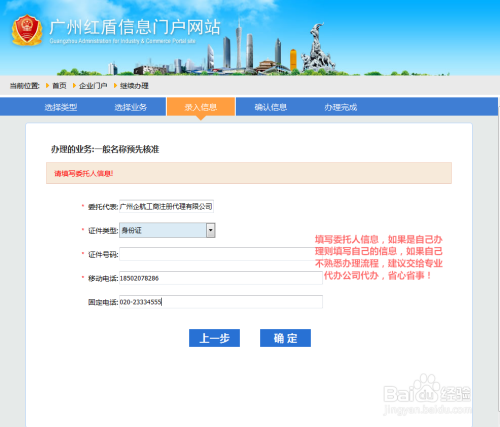Click the 继续办理 breadcrumb item
Image resolution: width=500 pixels, height=427 pixels.
click(134, 86)
